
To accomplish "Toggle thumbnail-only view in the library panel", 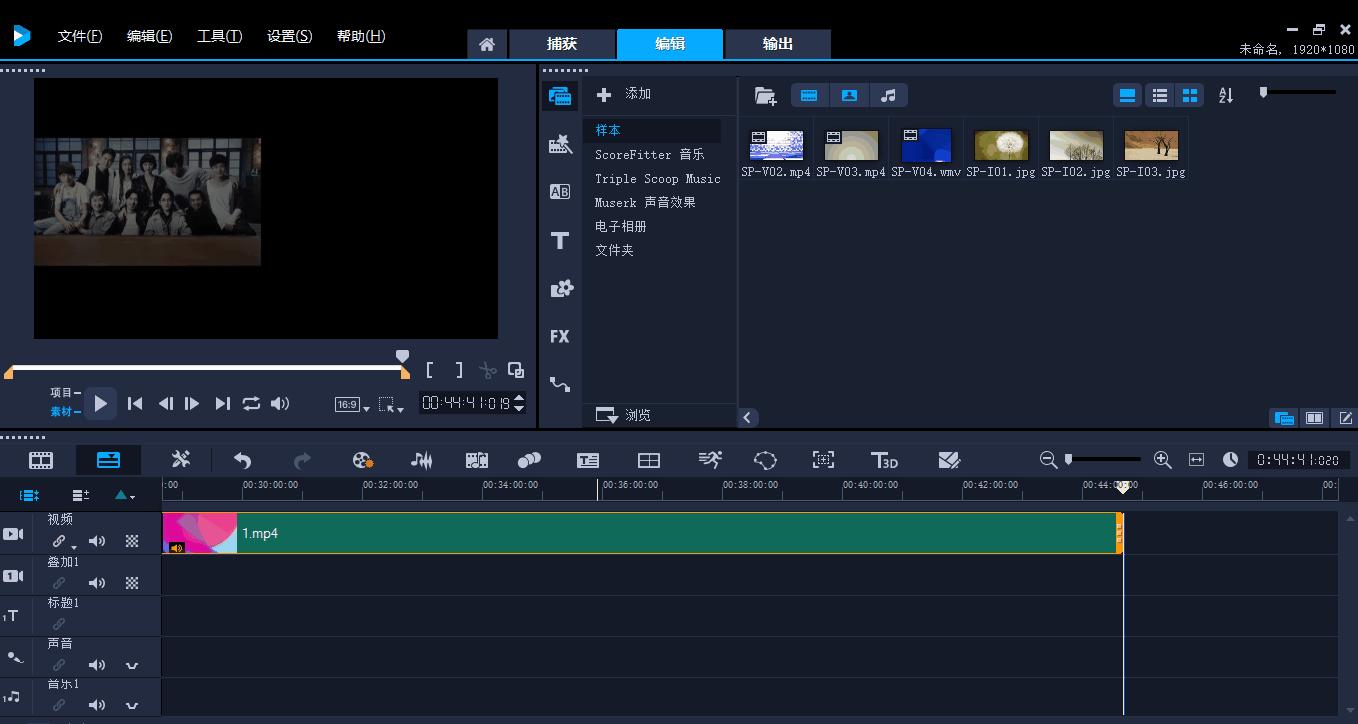I will [1189, 95].
